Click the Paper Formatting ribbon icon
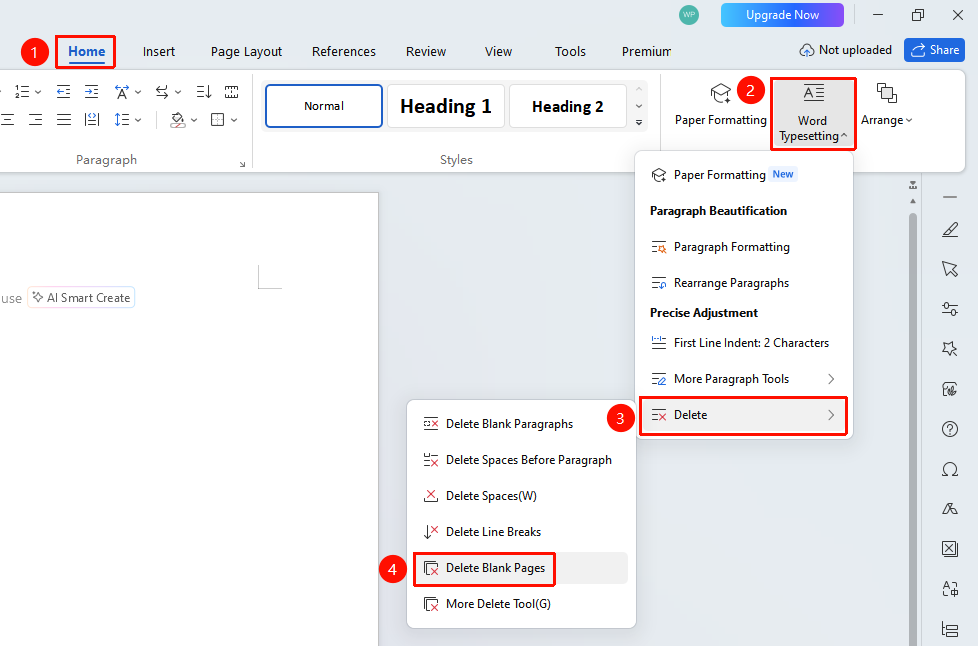978x646 pixels. coord(720,94)
